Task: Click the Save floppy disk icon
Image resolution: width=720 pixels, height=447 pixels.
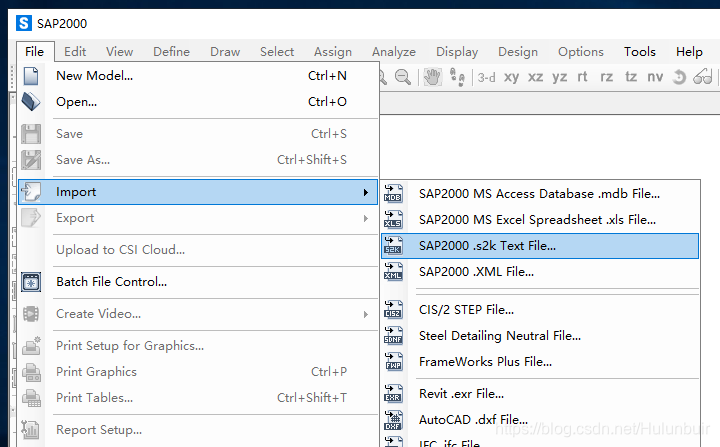Action: 31,134
